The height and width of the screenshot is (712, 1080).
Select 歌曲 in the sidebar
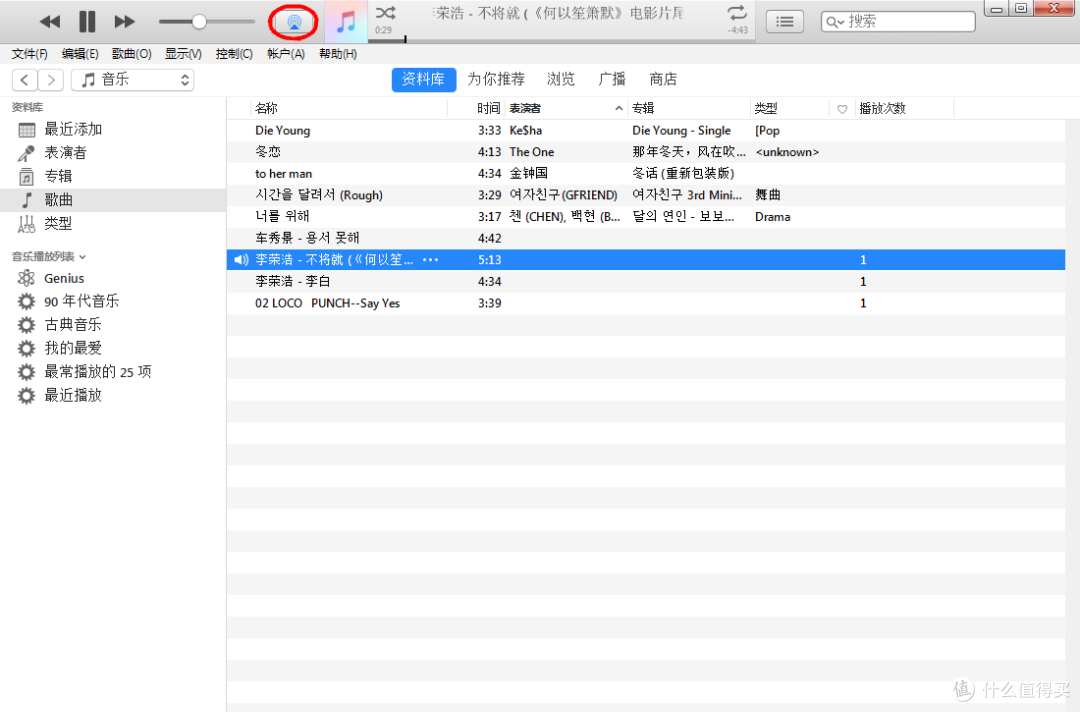113,200
